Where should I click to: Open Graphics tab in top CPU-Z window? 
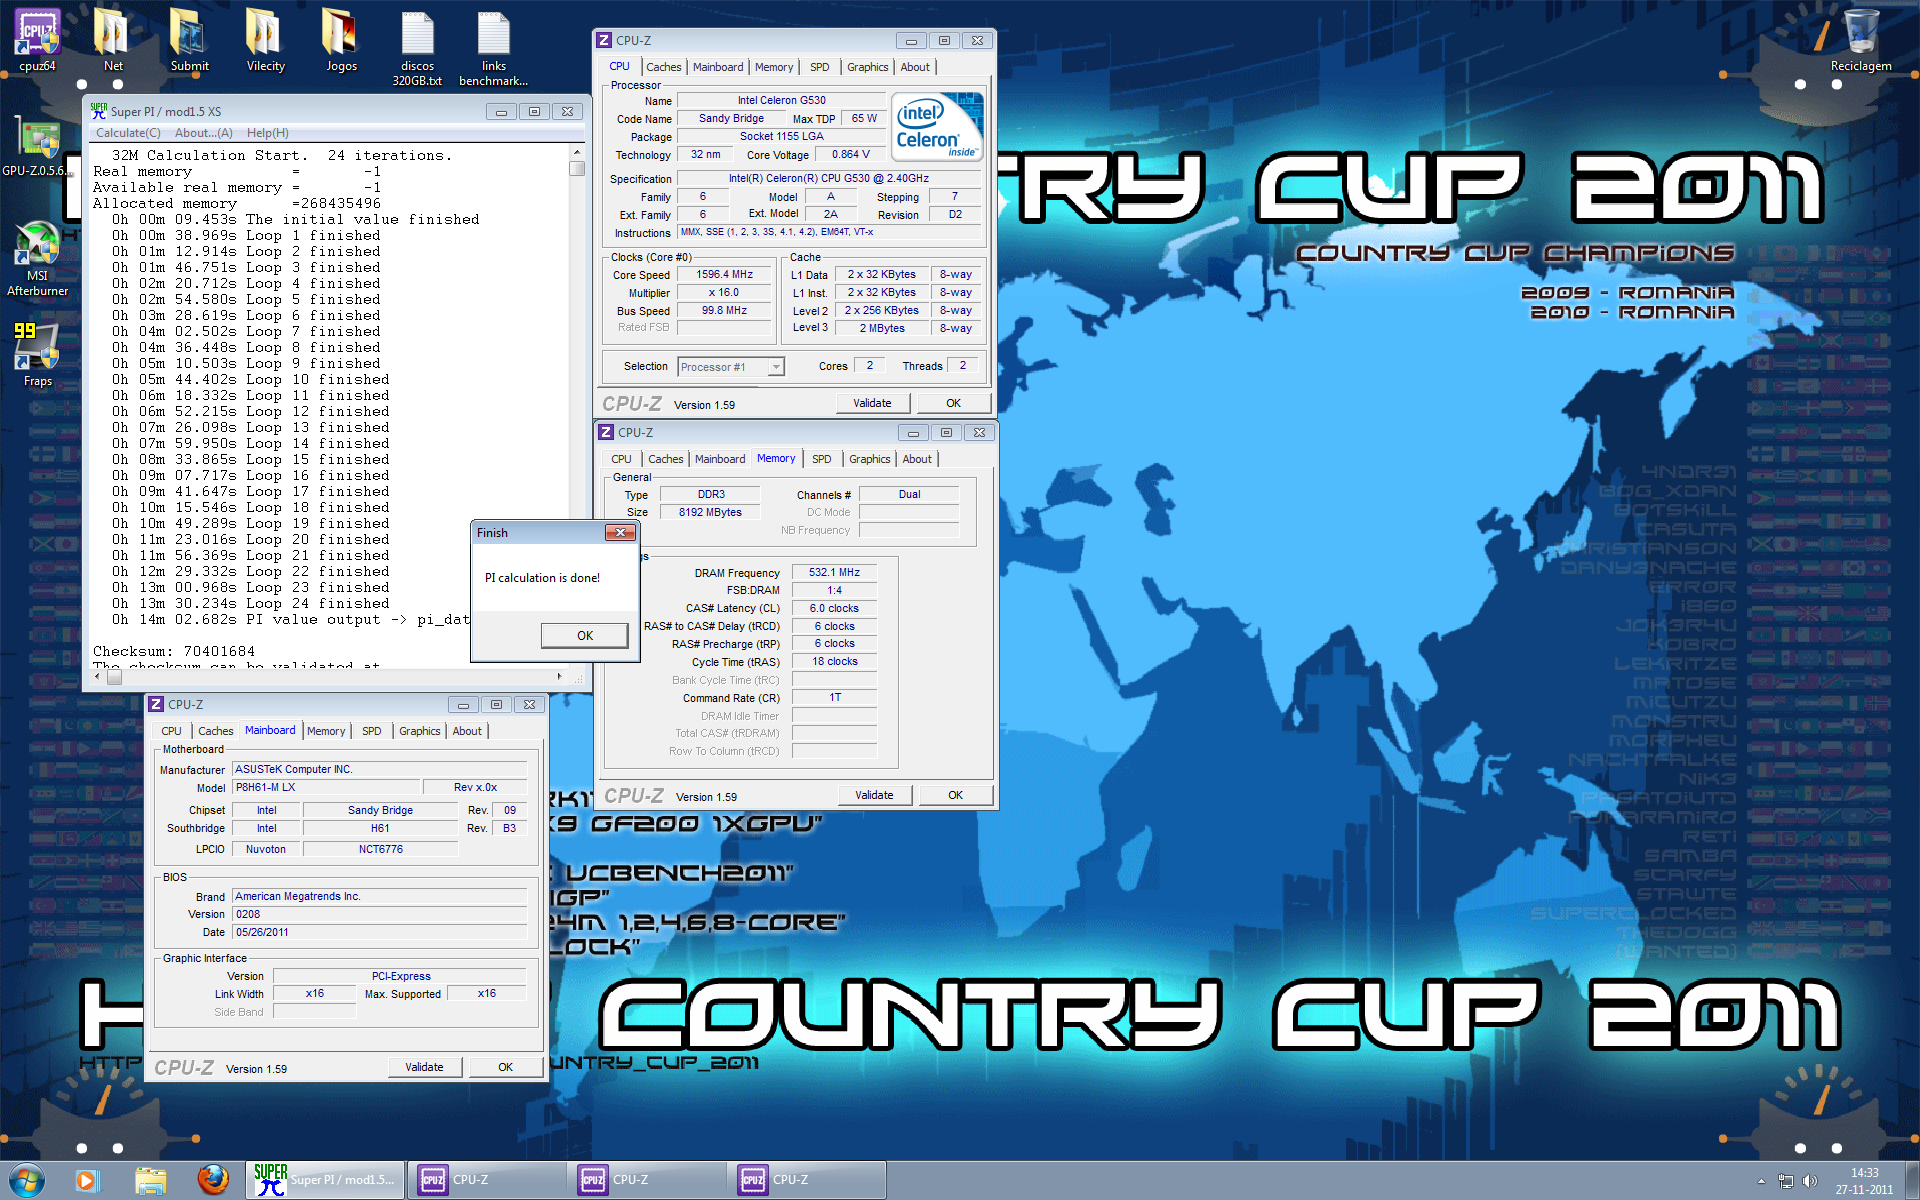tap(867, 67)
